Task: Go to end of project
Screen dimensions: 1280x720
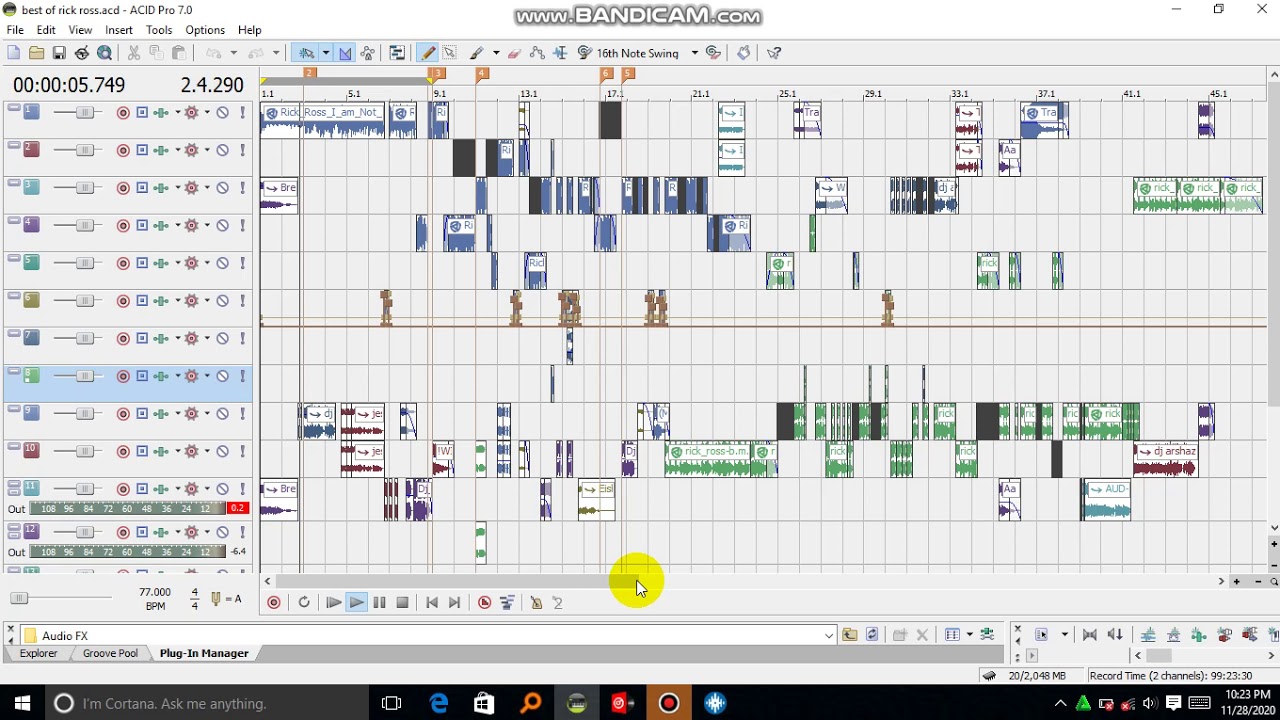Action: click(454, 602)
